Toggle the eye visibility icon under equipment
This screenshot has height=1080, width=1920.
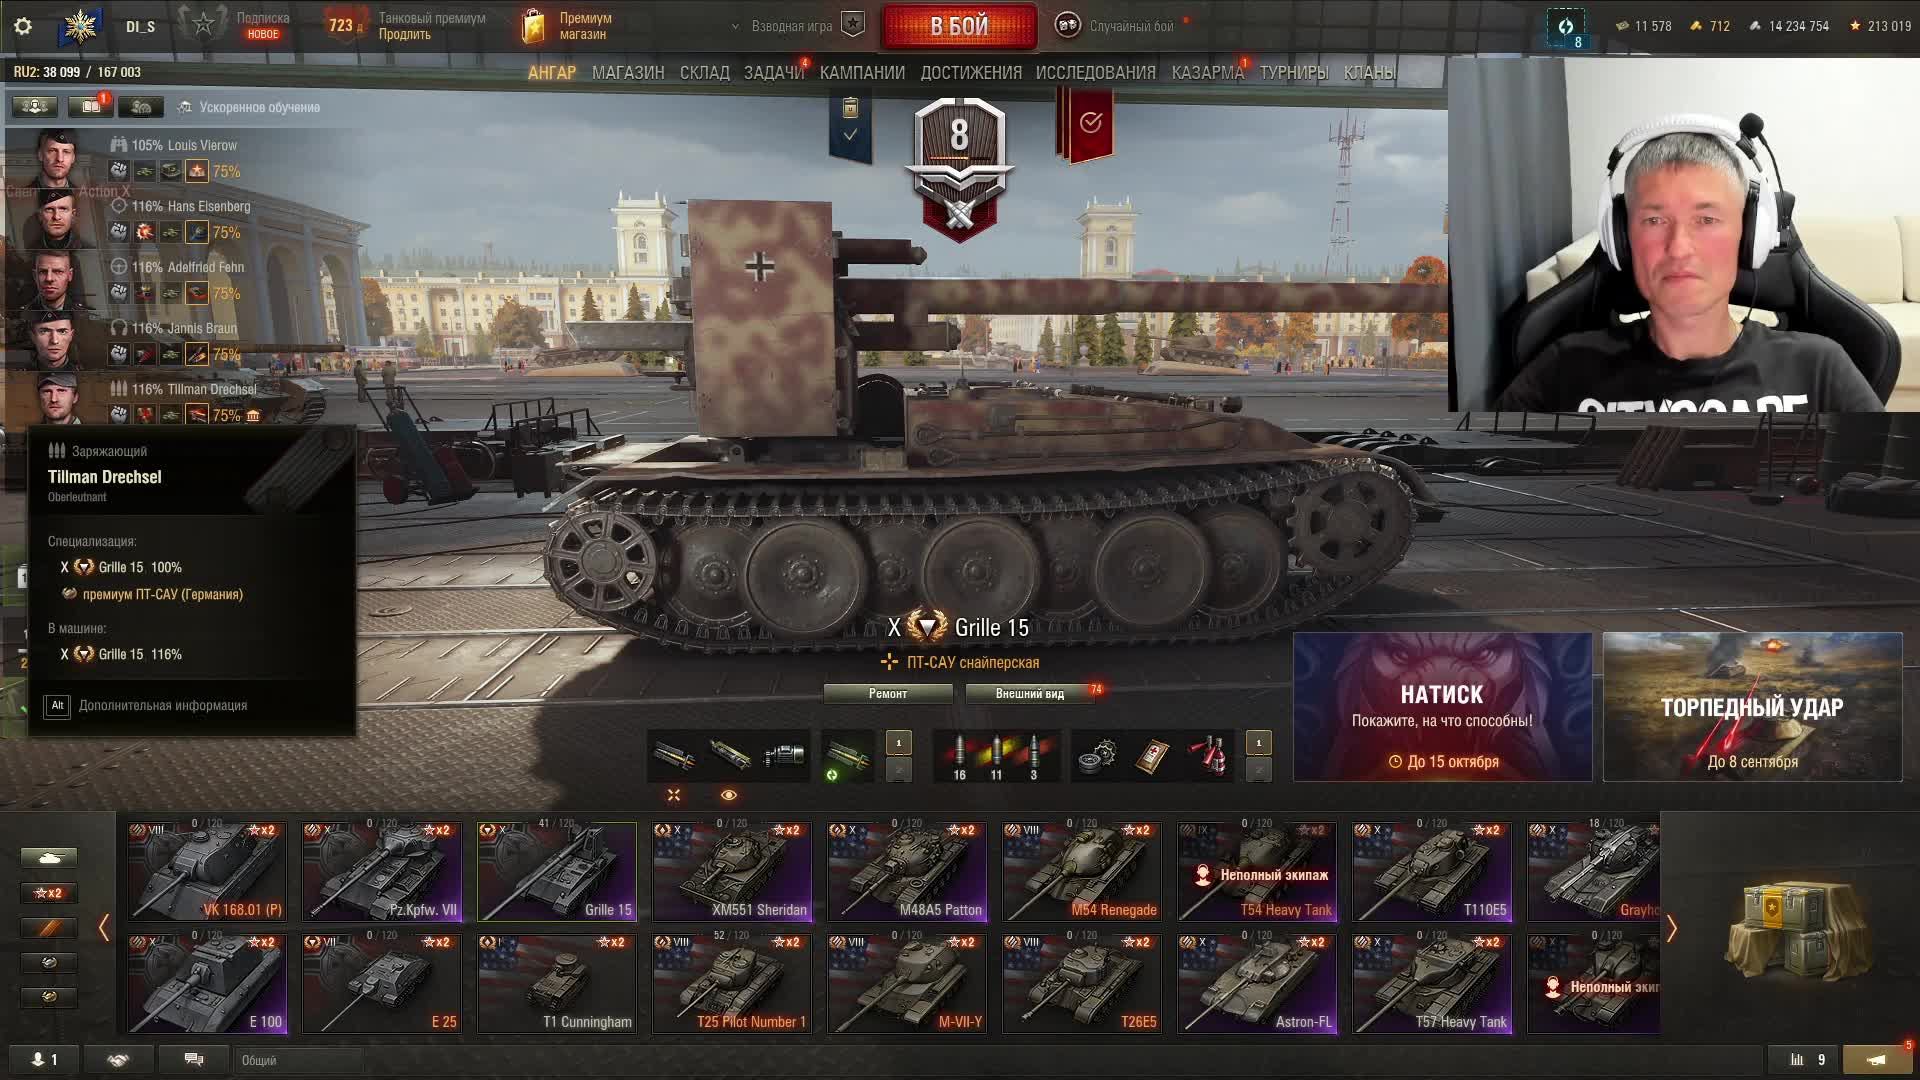[728, 795]
